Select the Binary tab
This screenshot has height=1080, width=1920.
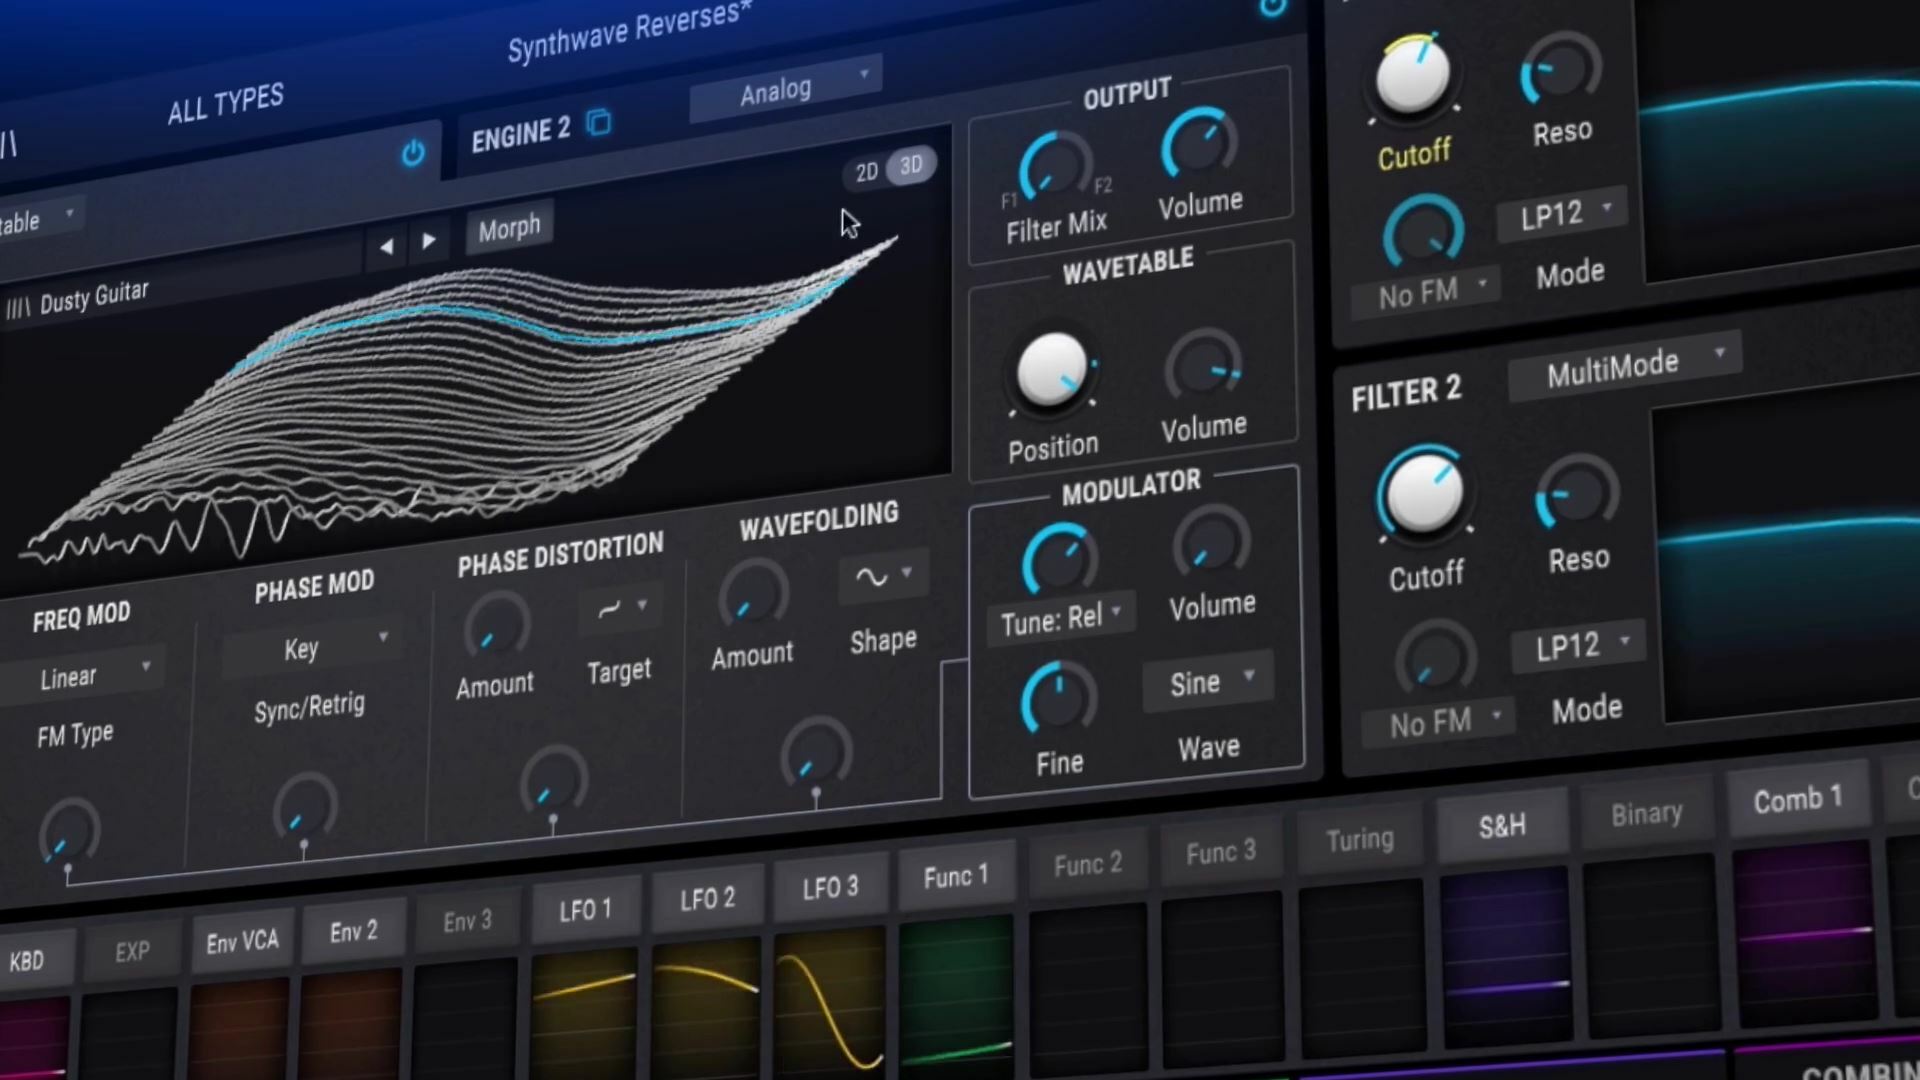tap(1646, 813)
